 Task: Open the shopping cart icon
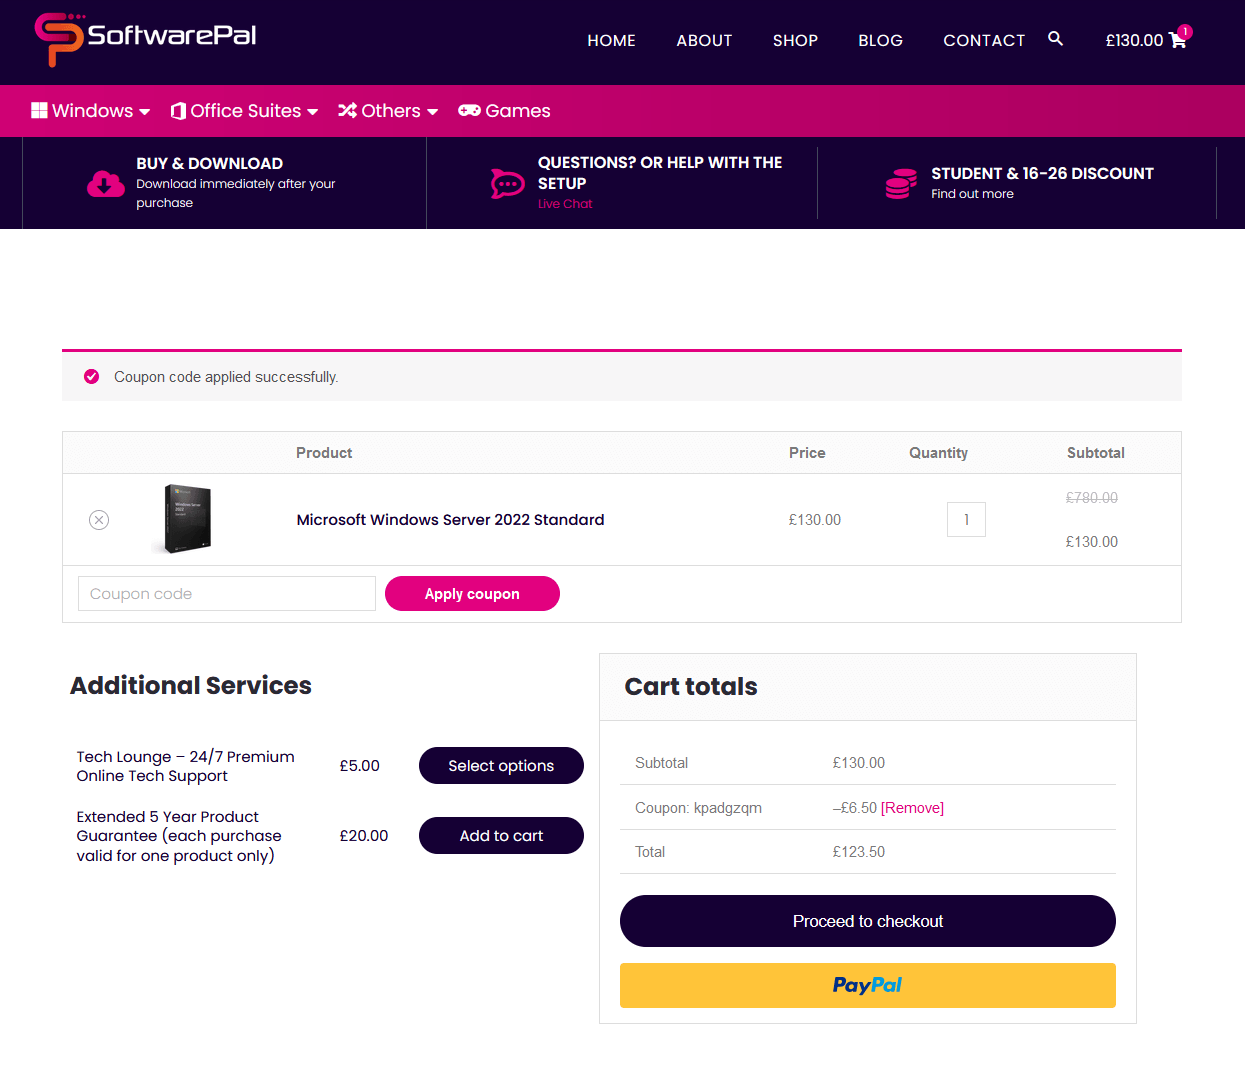coord(1177,40)
